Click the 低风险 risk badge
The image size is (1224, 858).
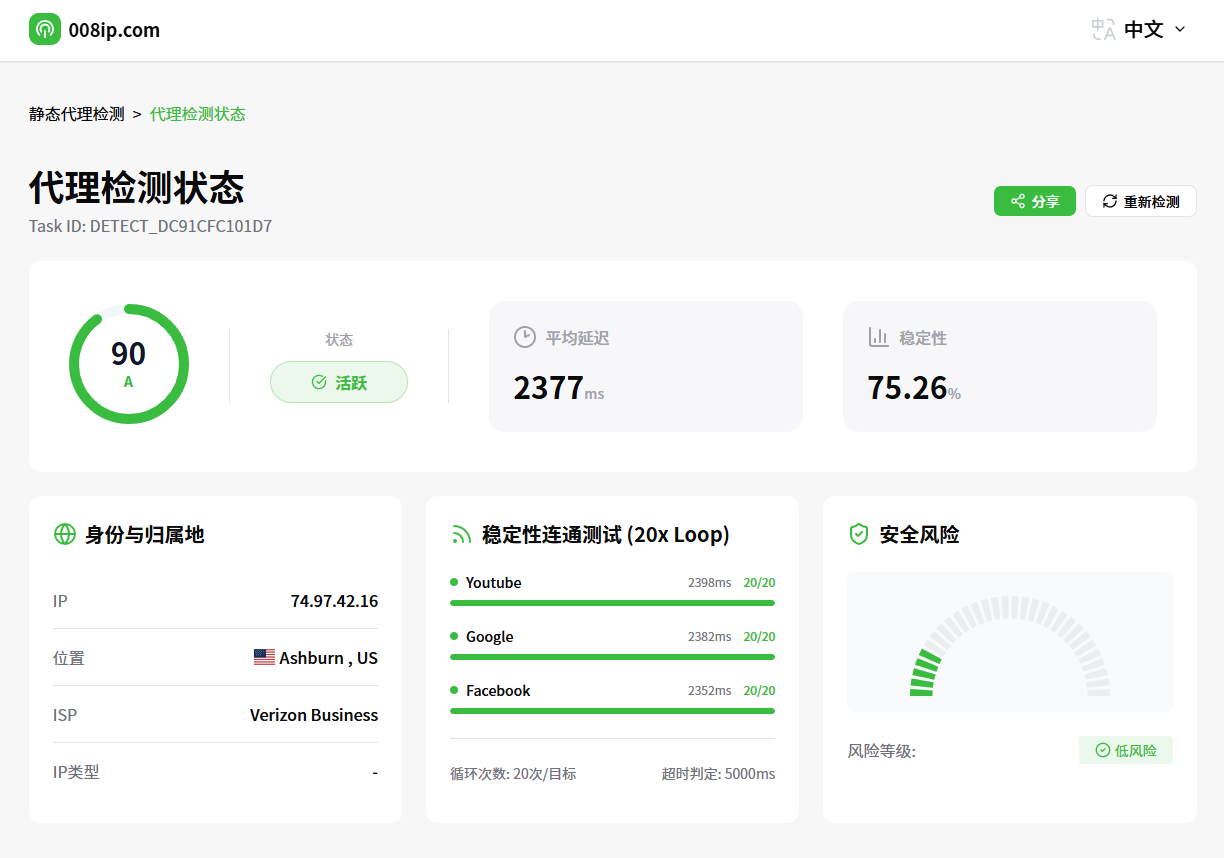[x=1126, y=750]
